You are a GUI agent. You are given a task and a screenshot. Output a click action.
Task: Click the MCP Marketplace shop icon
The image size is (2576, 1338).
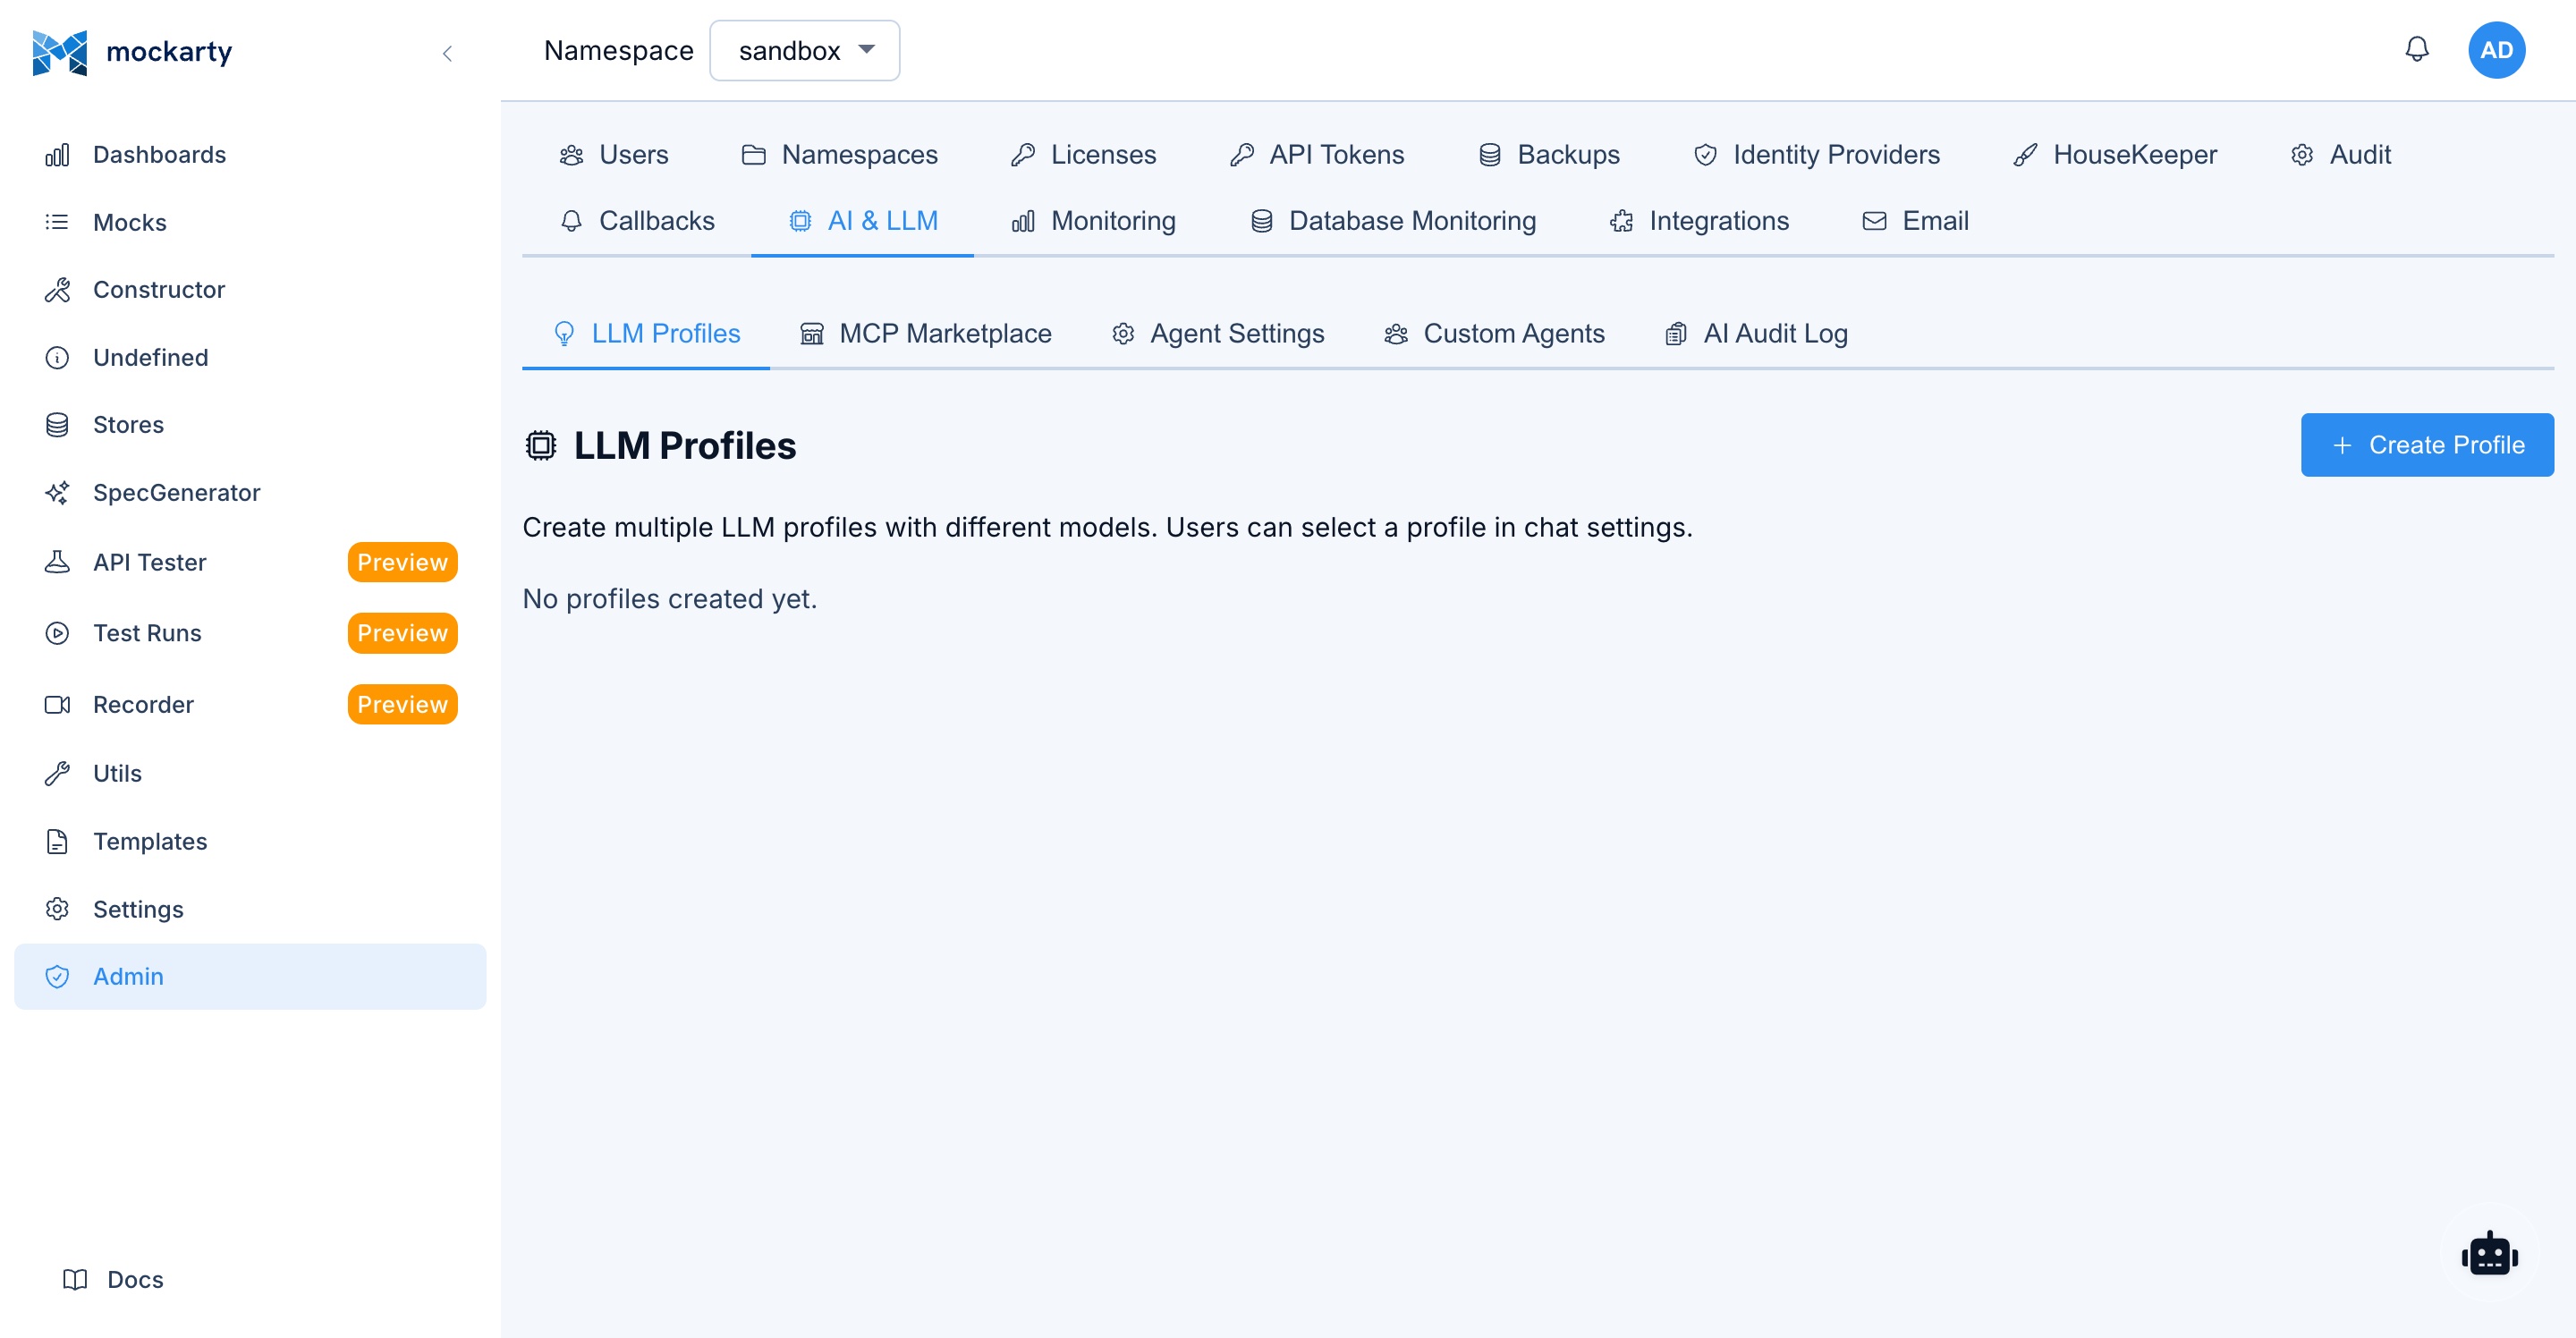coord(812,334)
